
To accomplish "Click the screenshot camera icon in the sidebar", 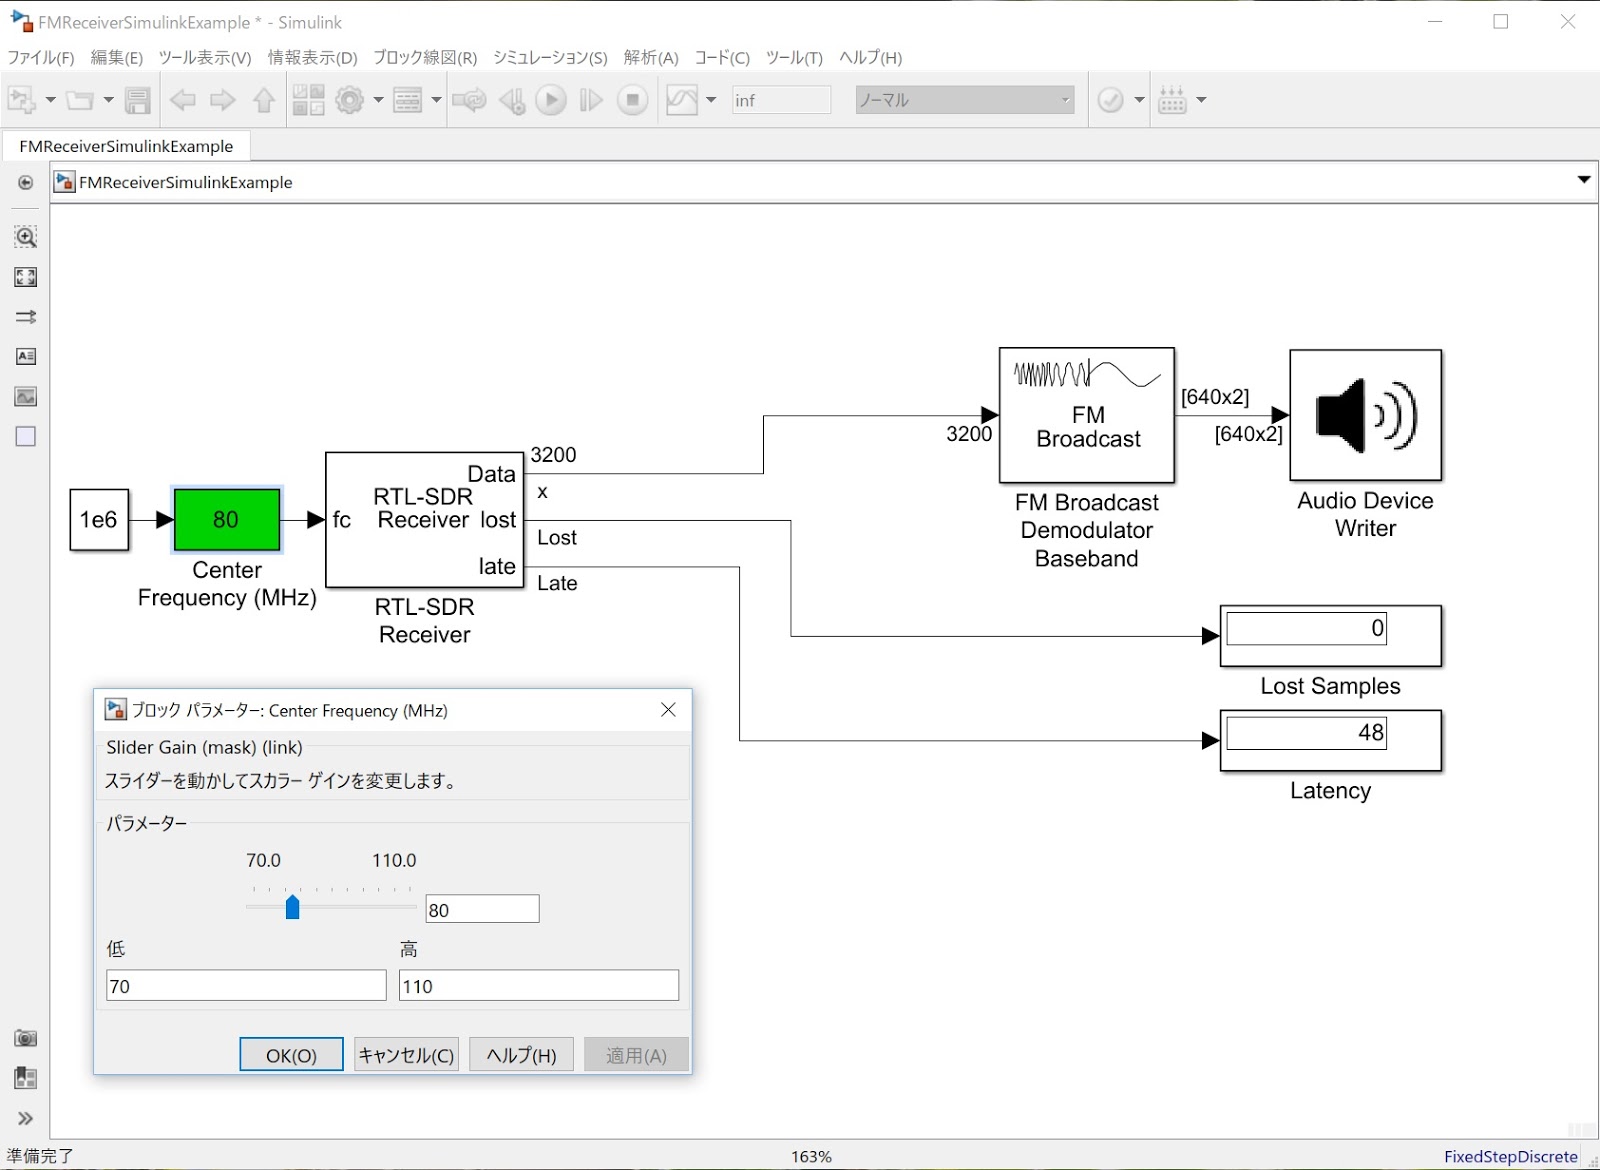I will point(25,1038).
